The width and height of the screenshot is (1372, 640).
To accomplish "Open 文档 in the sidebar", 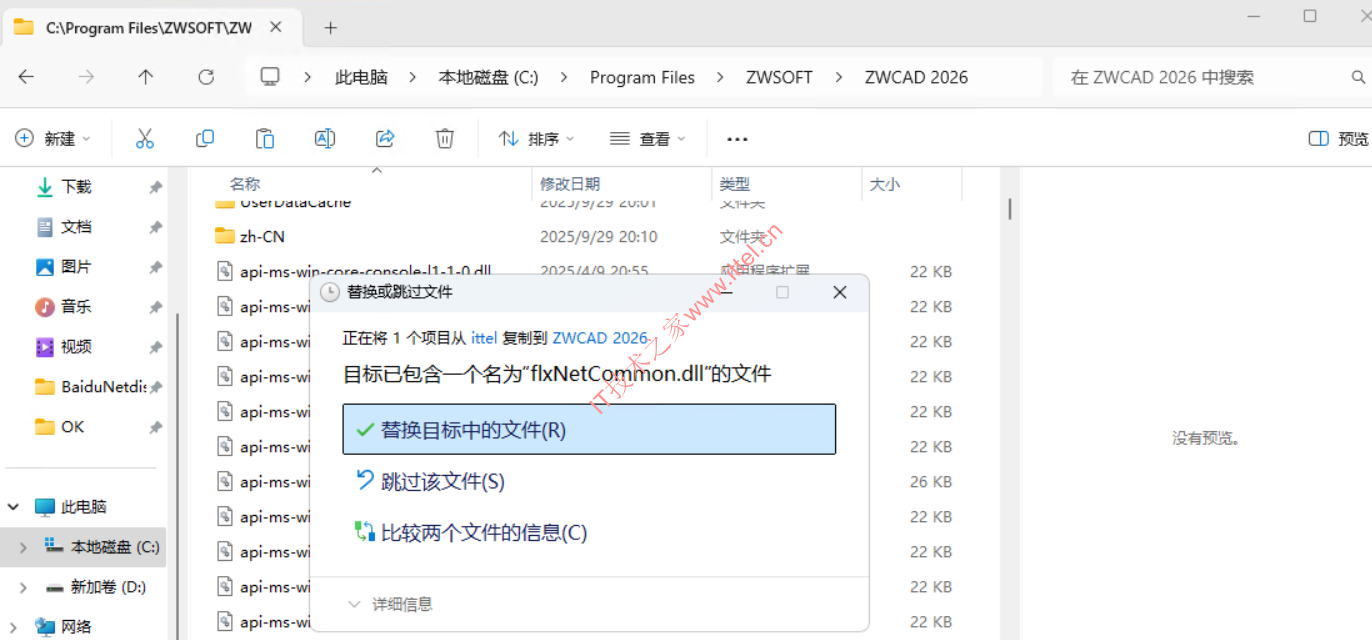I will tap(76, 227).
